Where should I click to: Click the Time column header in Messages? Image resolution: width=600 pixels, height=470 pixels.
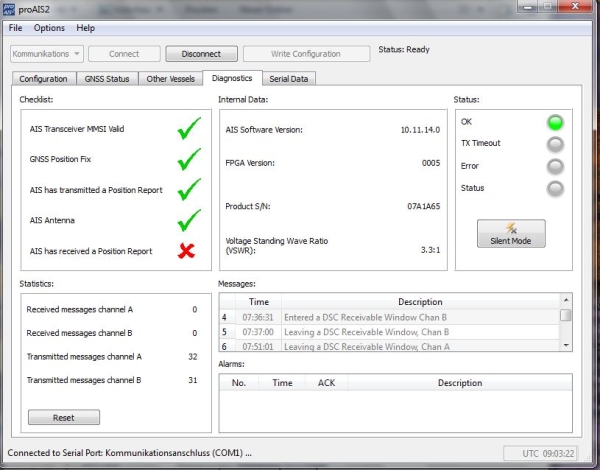(x=259, y=302)
